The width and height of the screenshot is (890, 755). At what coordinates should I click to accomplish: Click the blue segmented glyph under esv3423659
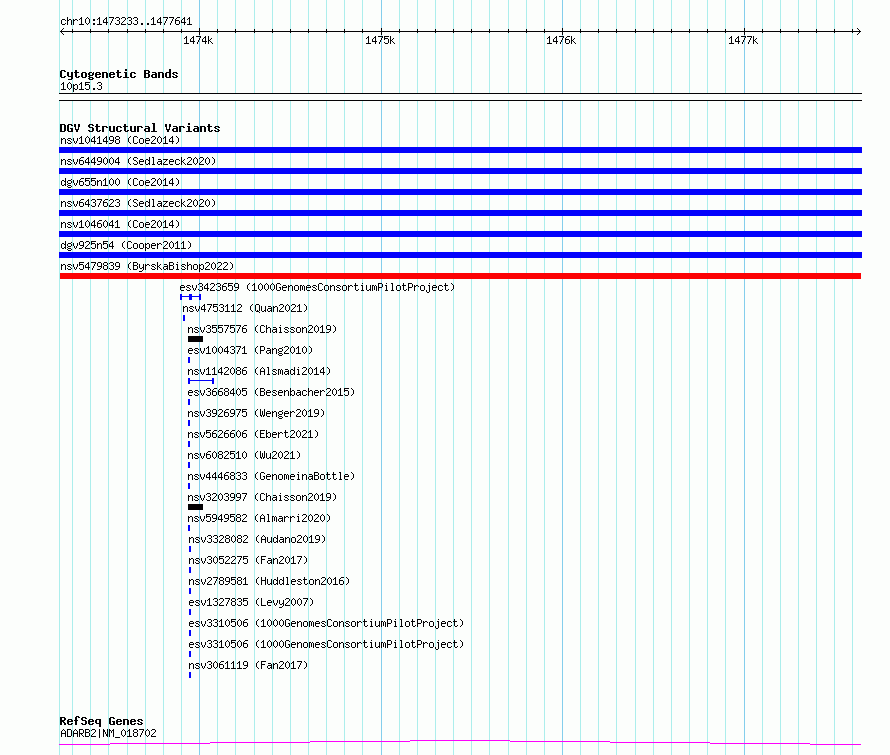190,297
